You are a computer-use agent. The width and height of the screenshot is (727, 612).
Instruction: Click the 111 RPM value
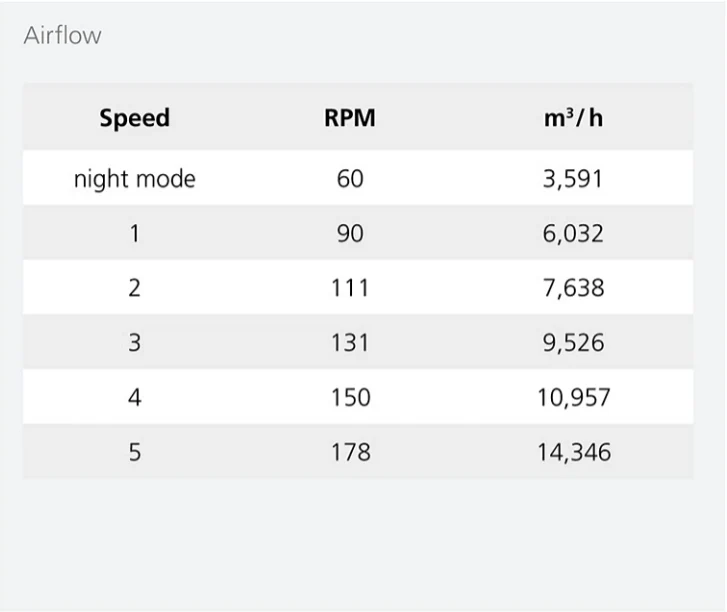(x=350, y=288)
